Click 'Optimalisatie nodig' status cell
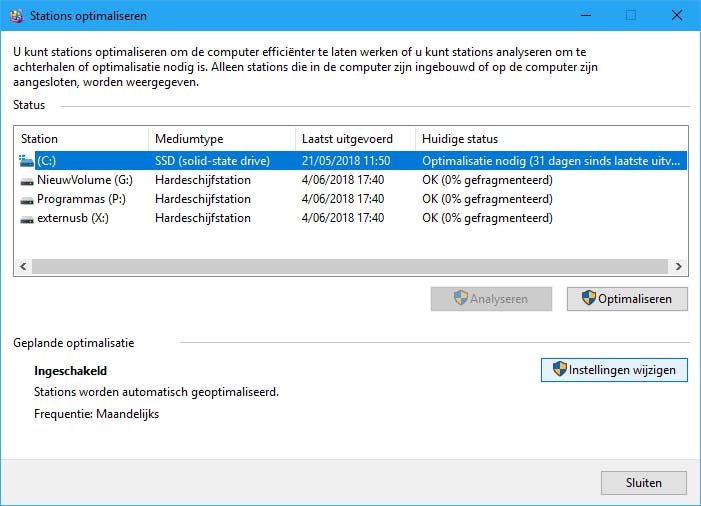 (x=551, y=161)
